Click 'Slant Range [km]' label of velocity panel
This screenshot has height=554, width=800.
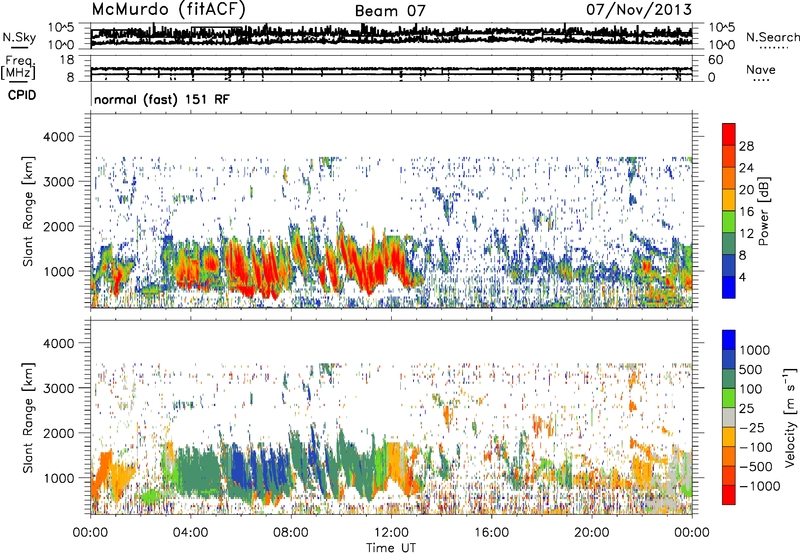tap(28, 417)
